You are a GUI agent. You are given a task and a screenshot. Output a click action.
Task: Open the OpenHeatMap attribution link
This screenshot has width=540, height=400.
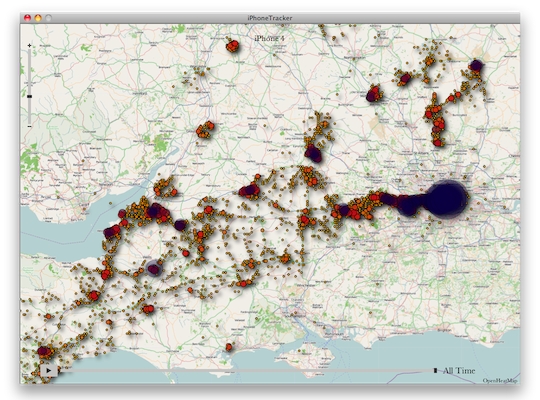pyautogui.click(x=500, y=381)
